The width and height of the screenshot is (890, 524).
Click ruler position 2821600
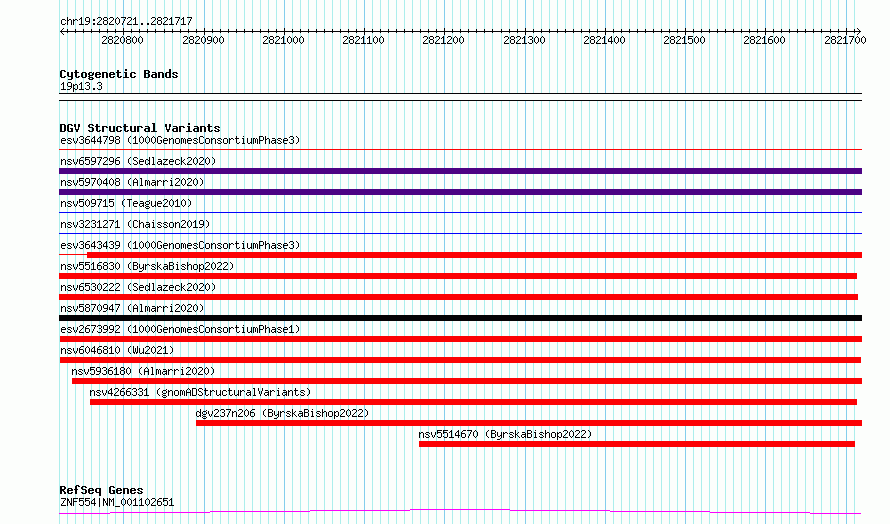(x=765, y=40)
